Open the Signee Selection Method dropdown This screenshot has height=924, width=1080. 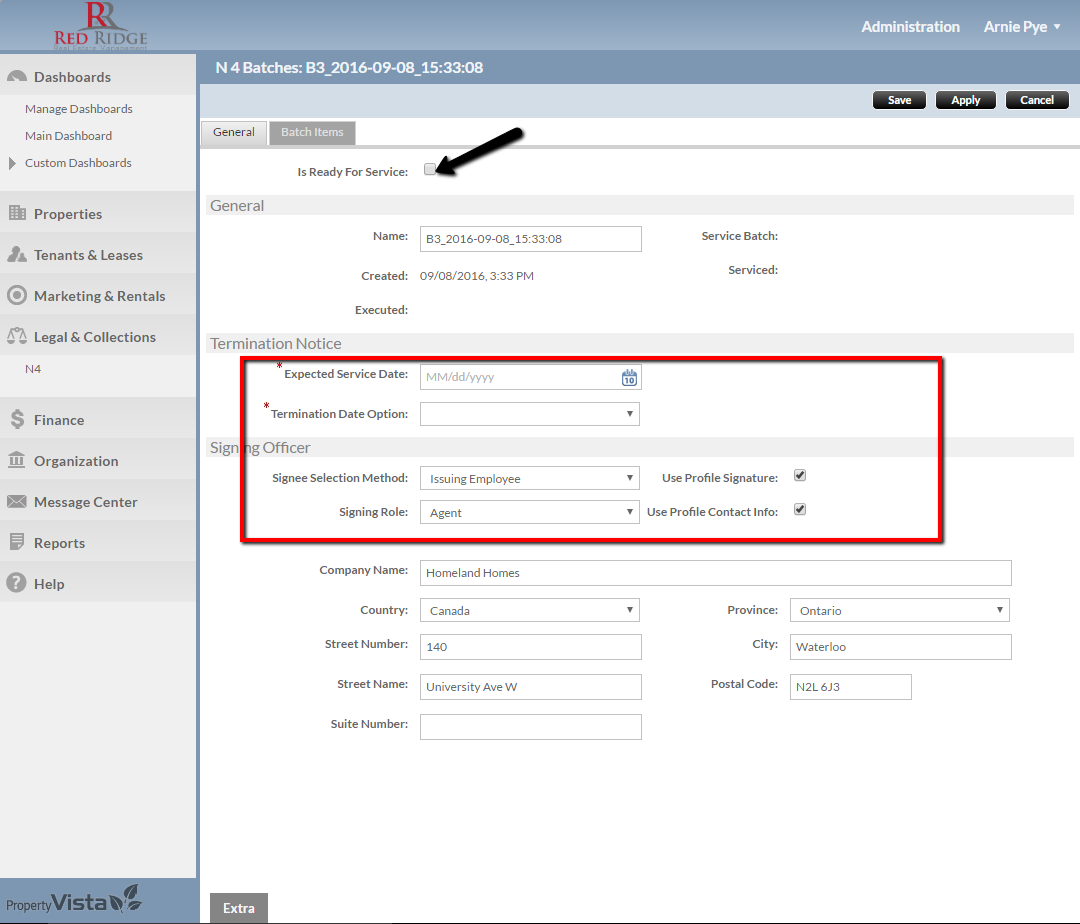point(529,479)
